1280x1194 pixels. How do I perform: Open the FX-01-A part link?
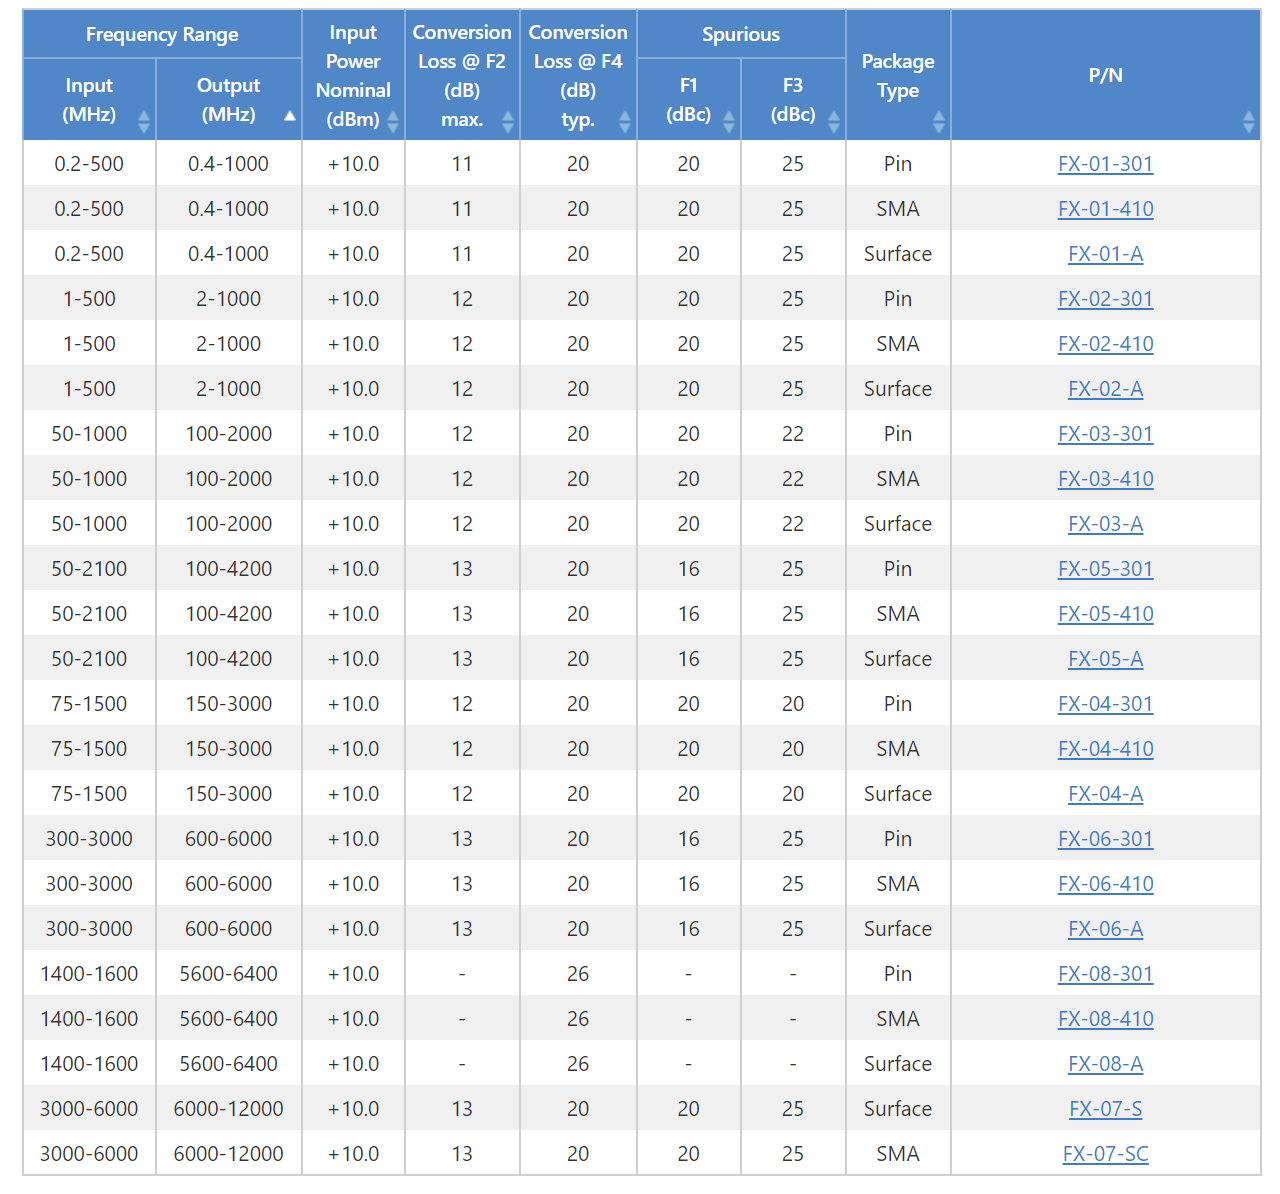tap(1105, 254)
